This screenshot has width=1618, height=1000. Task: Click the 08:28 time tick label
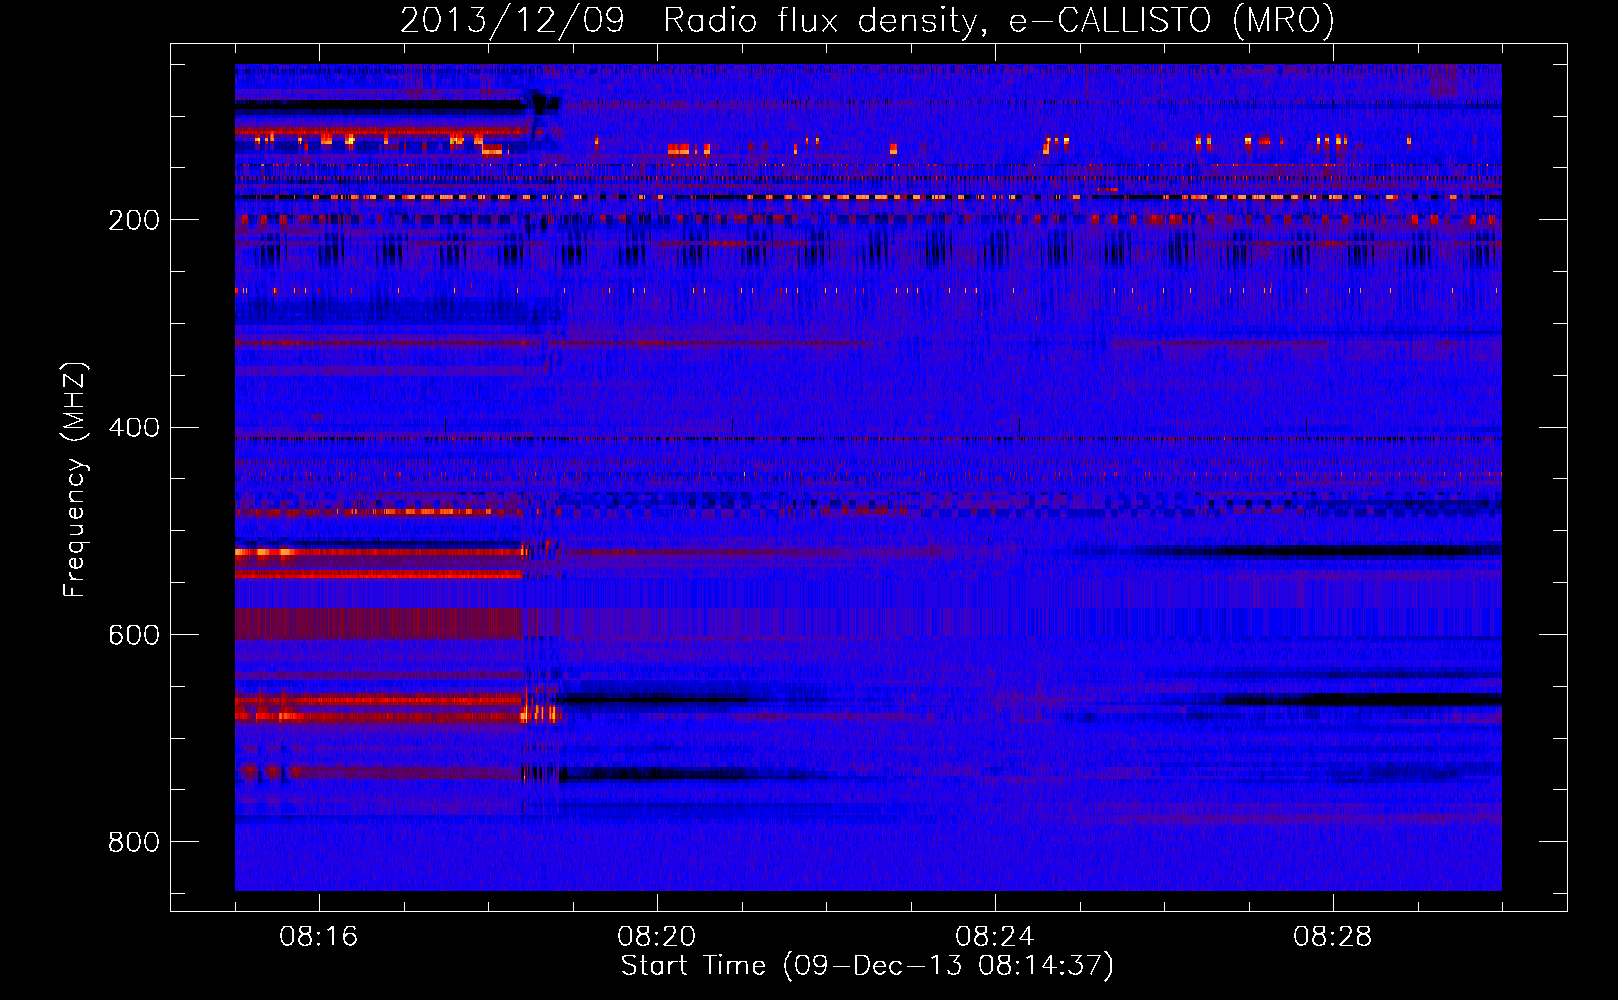coord(1333,937)
